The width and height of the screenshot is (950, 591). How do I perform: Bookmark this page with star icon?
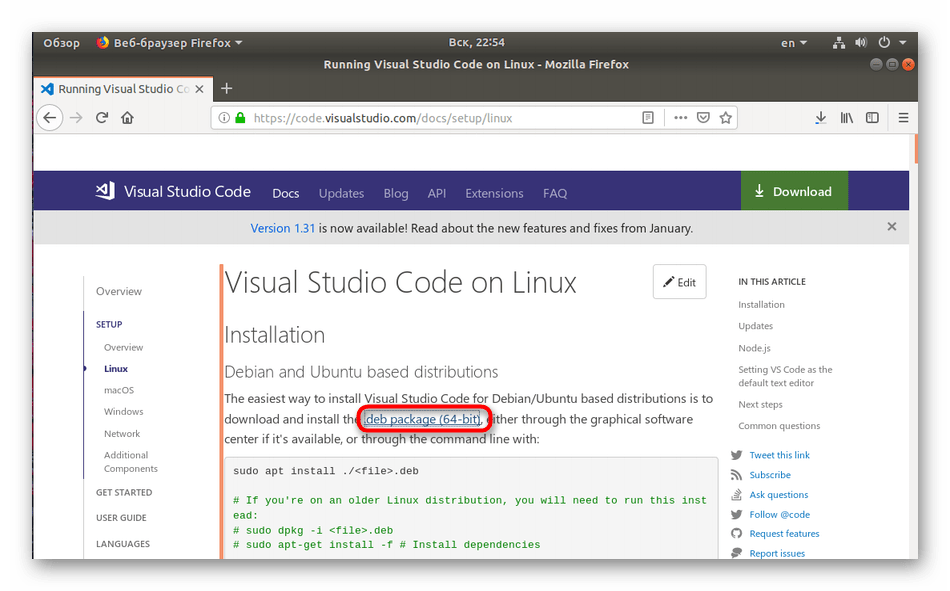tap(726, 118)
